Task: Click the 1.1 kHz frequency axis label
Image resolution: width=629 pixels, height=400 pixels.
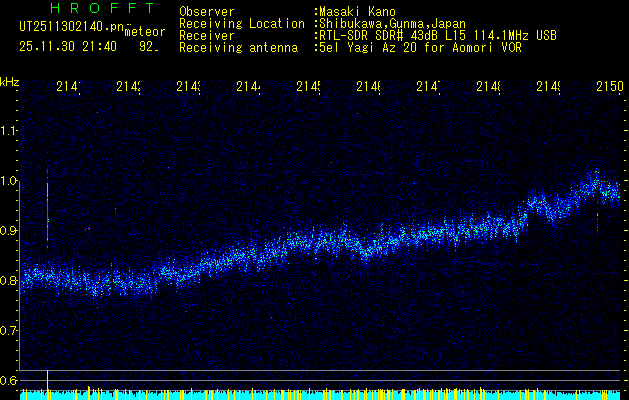Action: point(9,130)
